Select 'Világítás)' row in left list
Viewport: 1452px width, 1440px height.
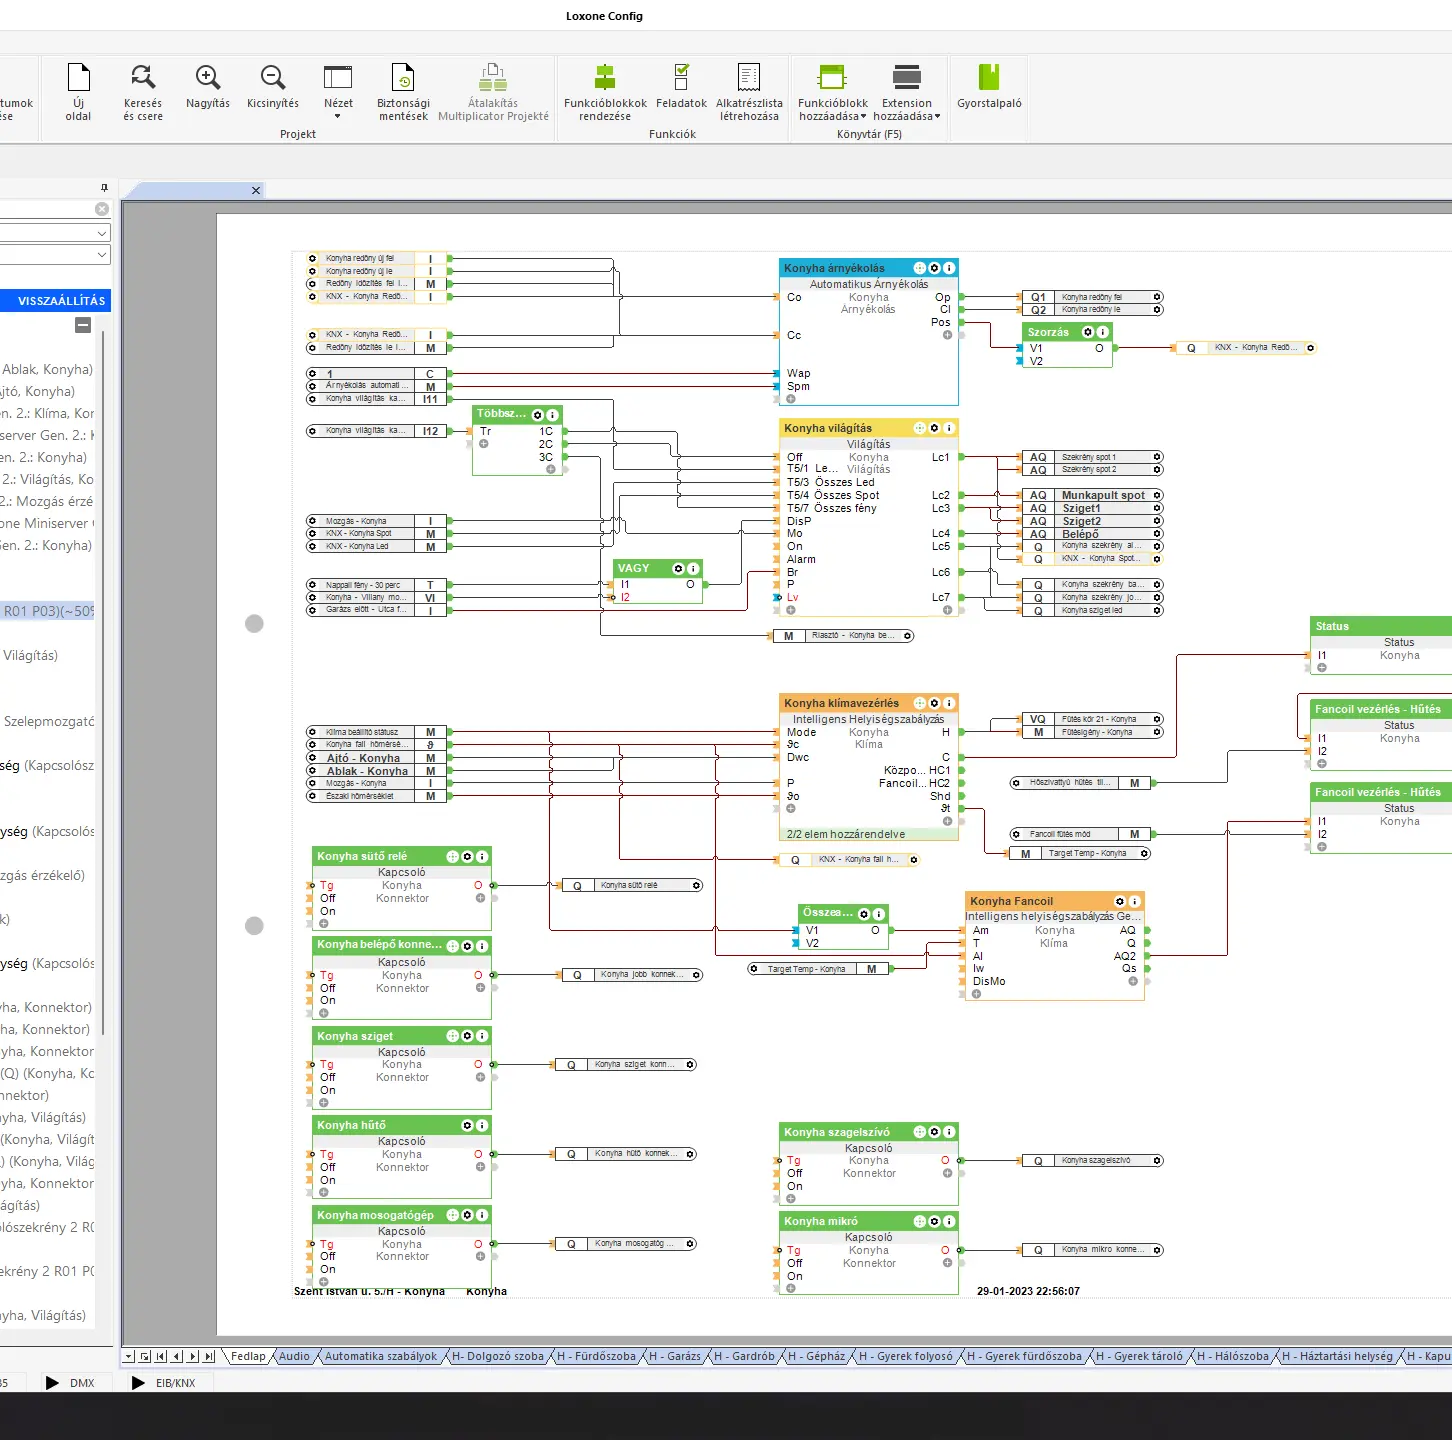pos(30,655)
